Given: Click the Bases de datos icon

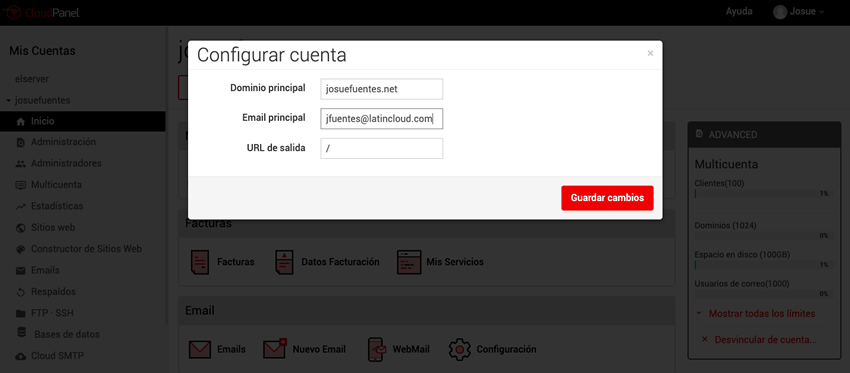Looking at the screenshot, I should (x=21, y=333).
